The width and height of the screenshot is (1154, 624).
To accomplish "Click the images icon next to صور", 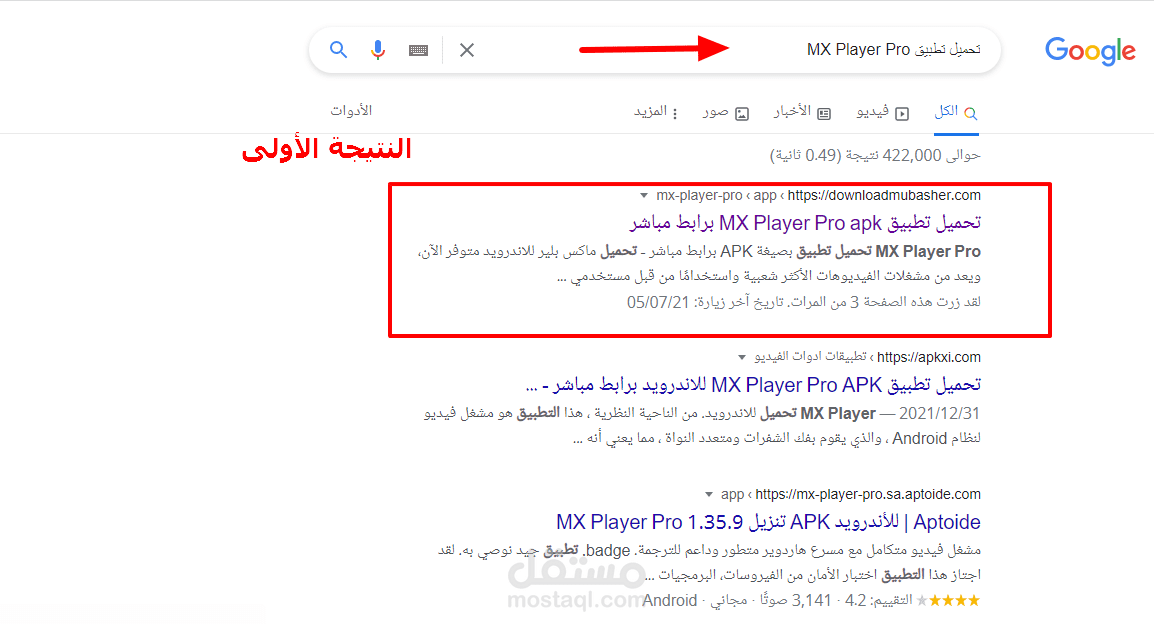I will tap(742, 113).
